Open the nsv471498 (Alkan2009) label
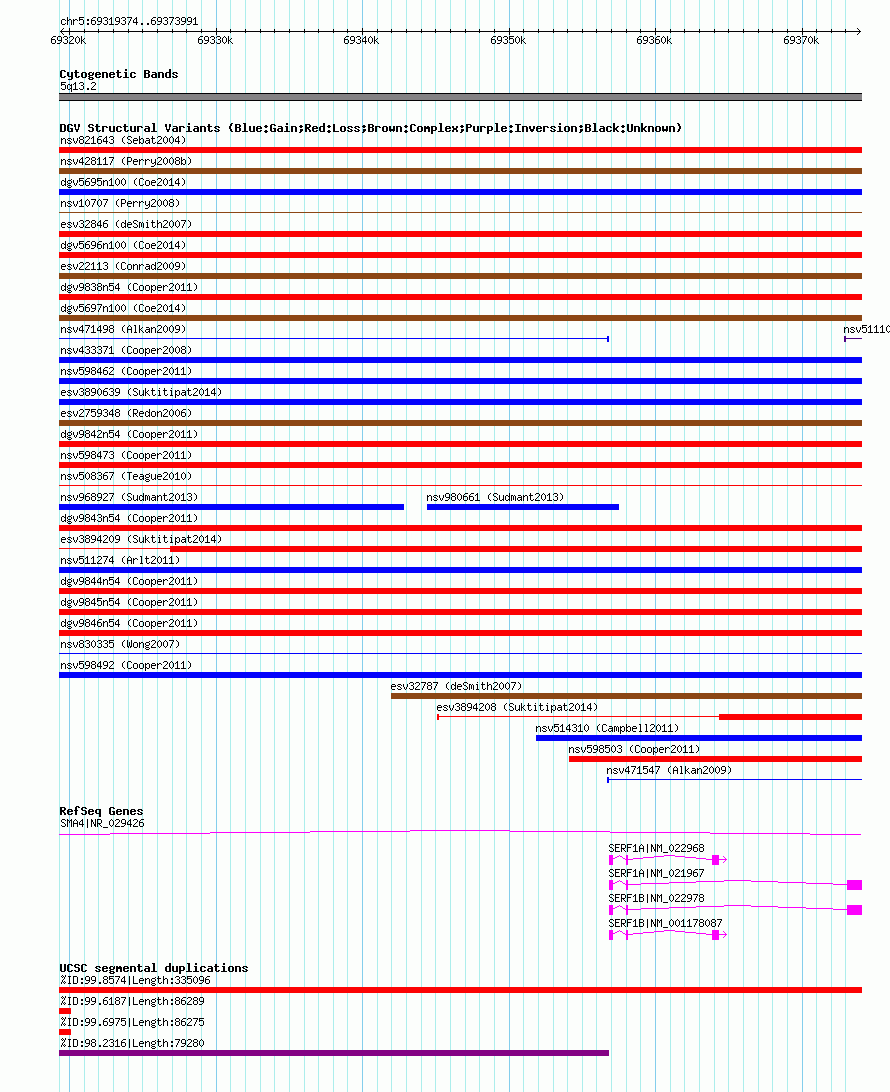The image size is (890, 1092). (123, 329)
